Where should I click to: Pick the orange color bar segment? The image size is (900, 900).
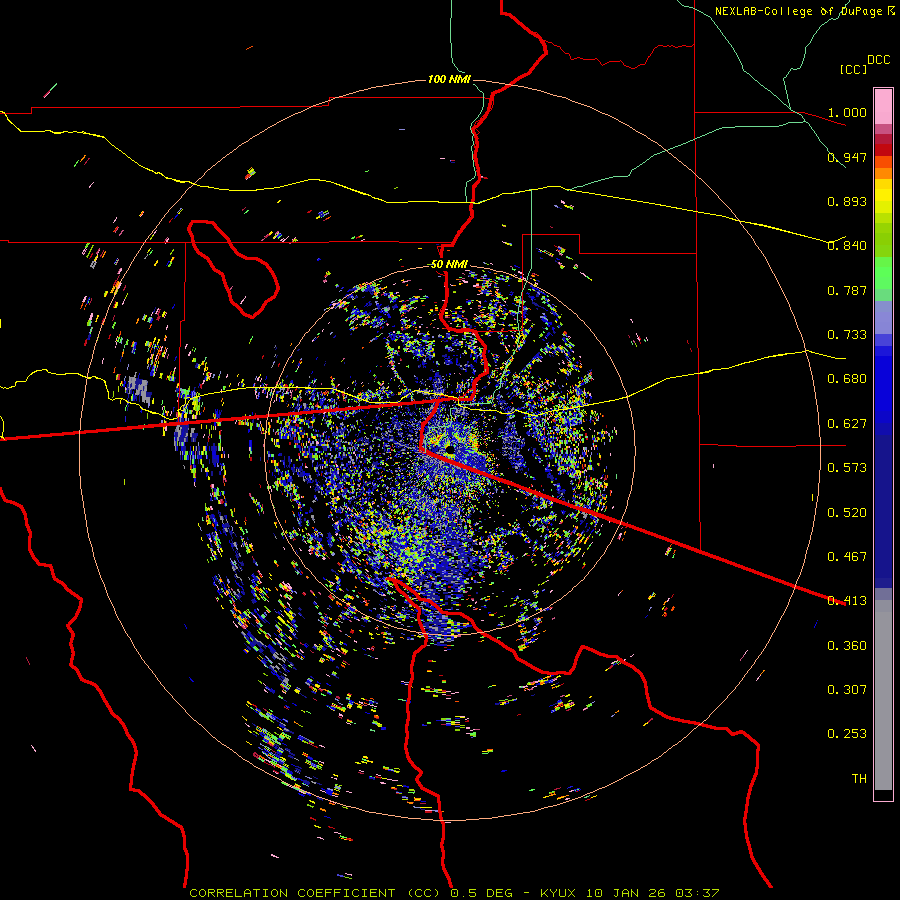883,173
